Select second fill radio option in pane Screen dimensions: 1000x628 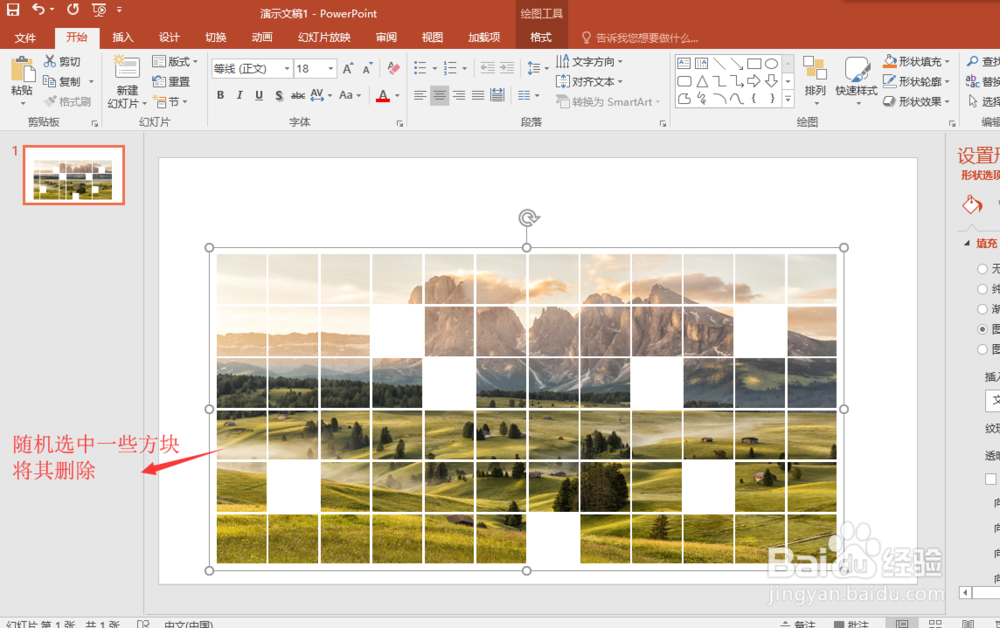pyautogui.click(x=982, y=289)
